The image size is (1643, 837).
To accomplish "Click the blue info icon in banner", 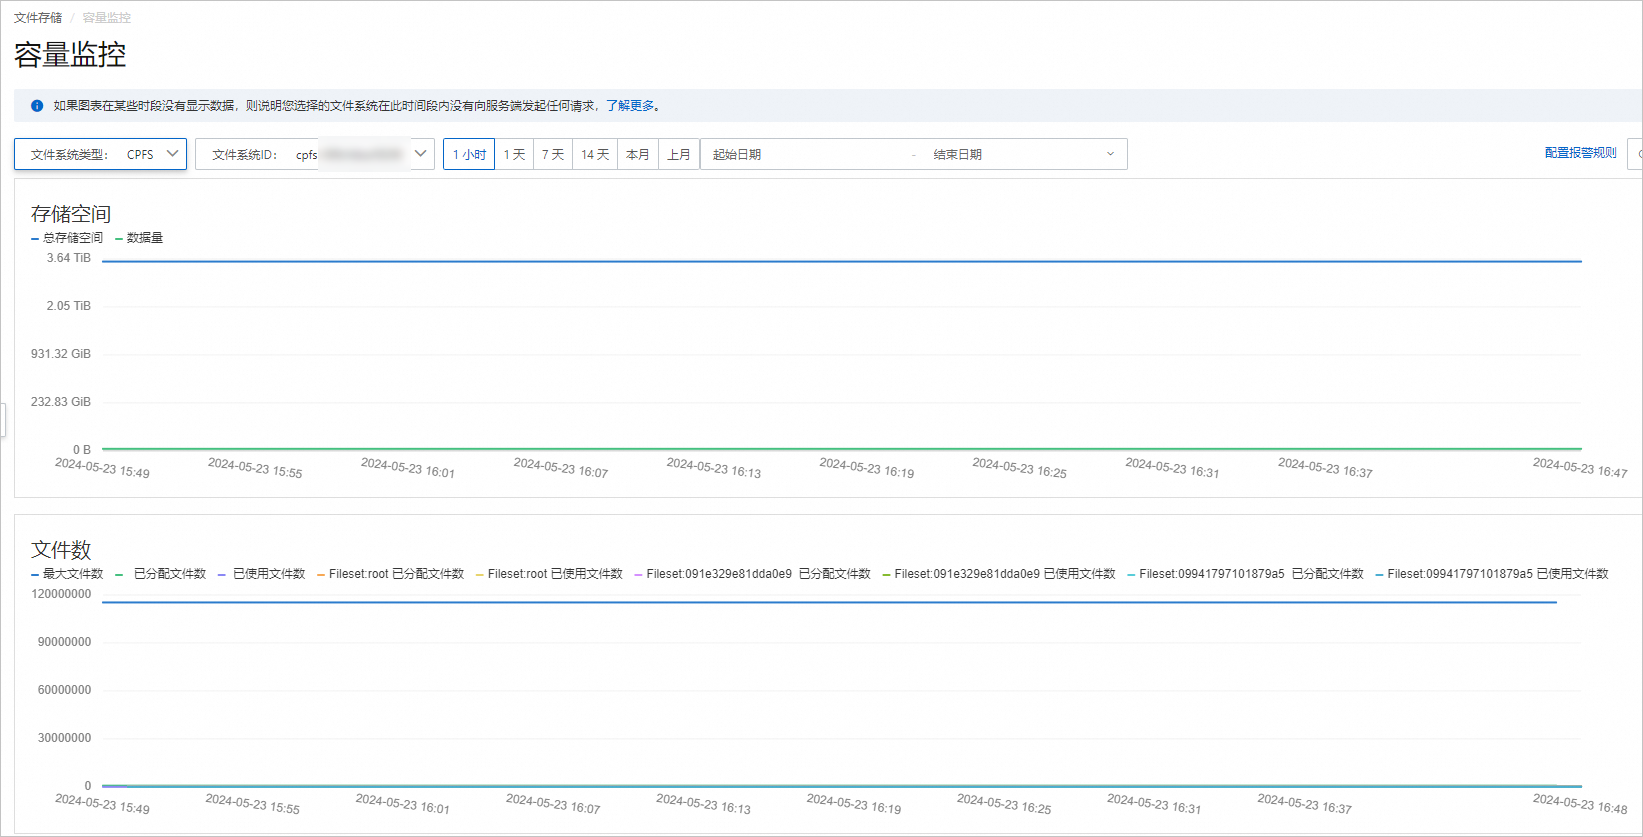I will pyautogui.click(x=37, y=106).
